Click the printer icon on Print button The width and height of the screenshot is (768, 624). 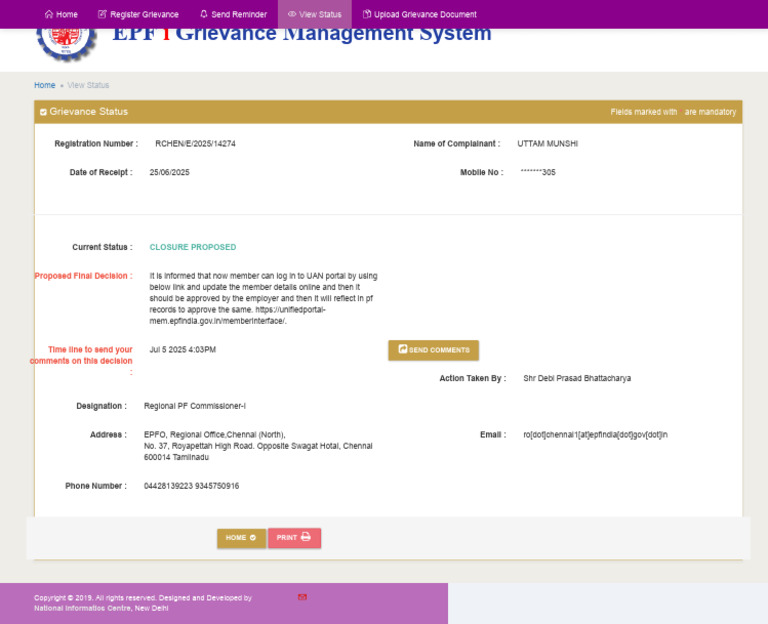point(306,537)
